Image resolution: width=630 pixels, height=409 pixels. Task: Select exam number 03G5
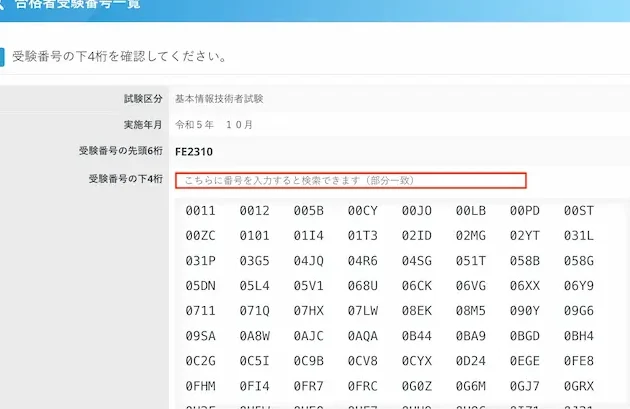[x=254, y=261]
